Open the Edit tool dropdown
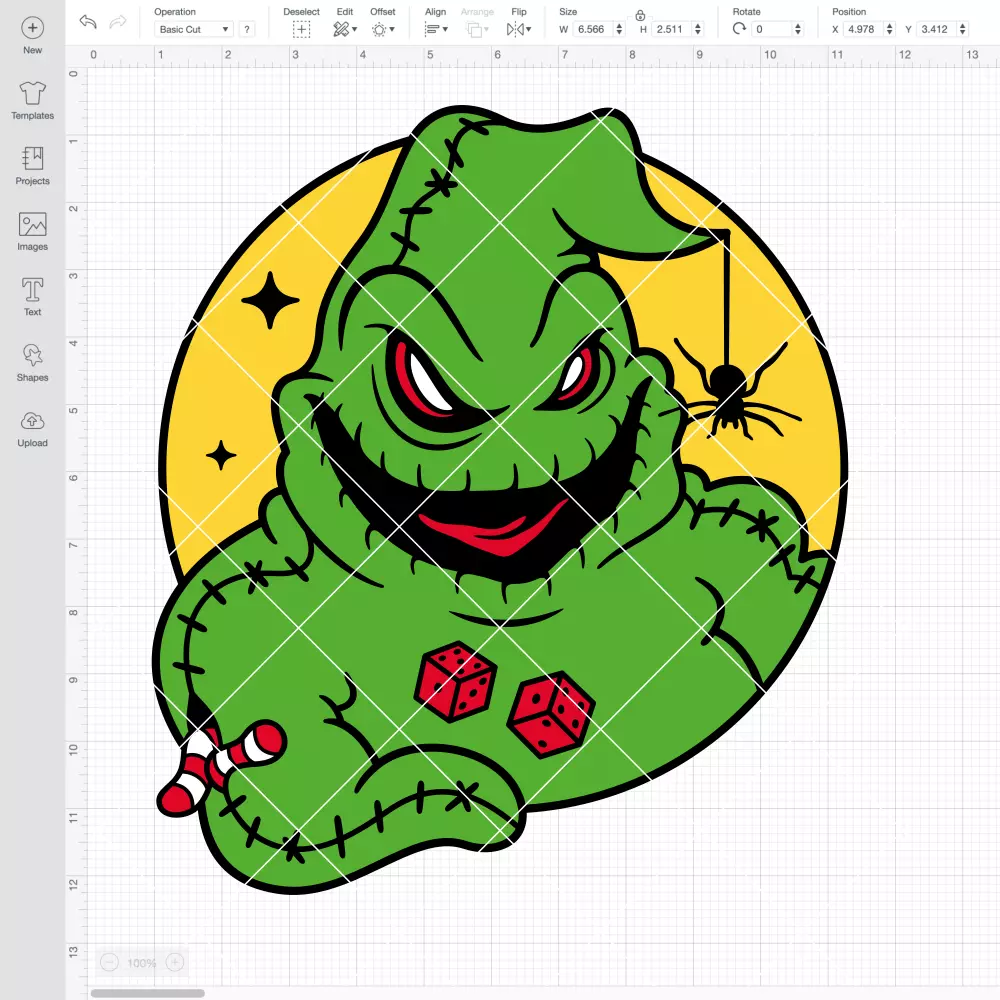The width and height of the screenshot is (1000, 1000). click(345, 29)
